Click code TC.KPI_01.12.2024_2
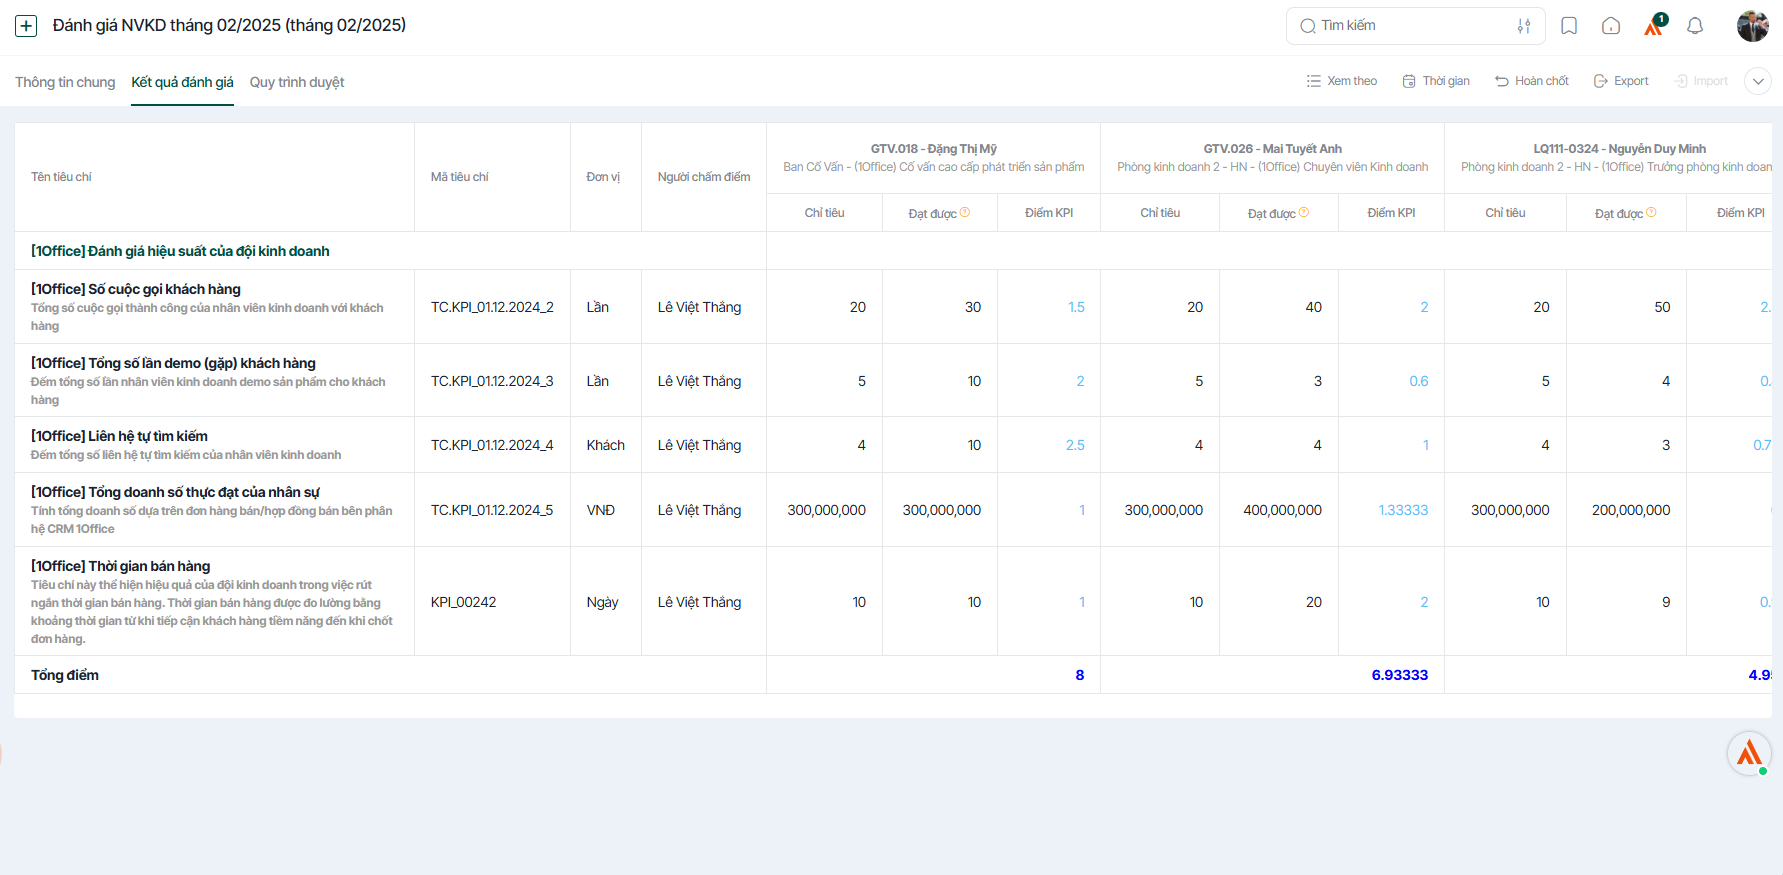 coord(492,307)
